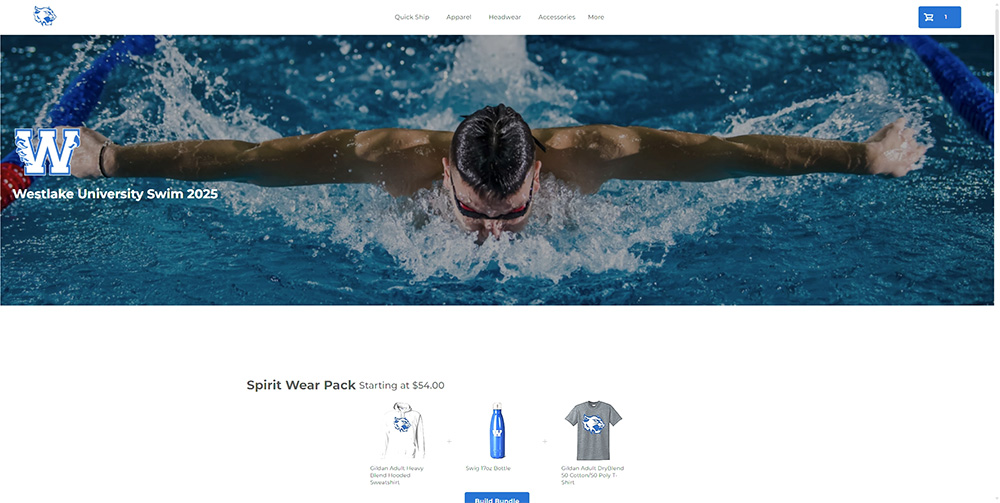View the white hooded sweatshirt image
The width and height of the screenshot is (1000, 503).
[x=403, y=430]
